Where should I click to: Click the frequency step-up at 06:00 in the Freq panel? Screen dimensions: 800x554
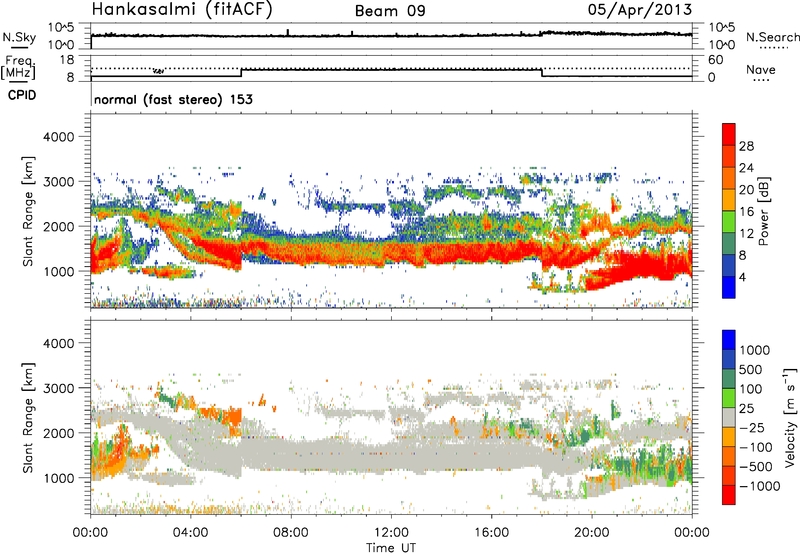[x=241, y=73]
